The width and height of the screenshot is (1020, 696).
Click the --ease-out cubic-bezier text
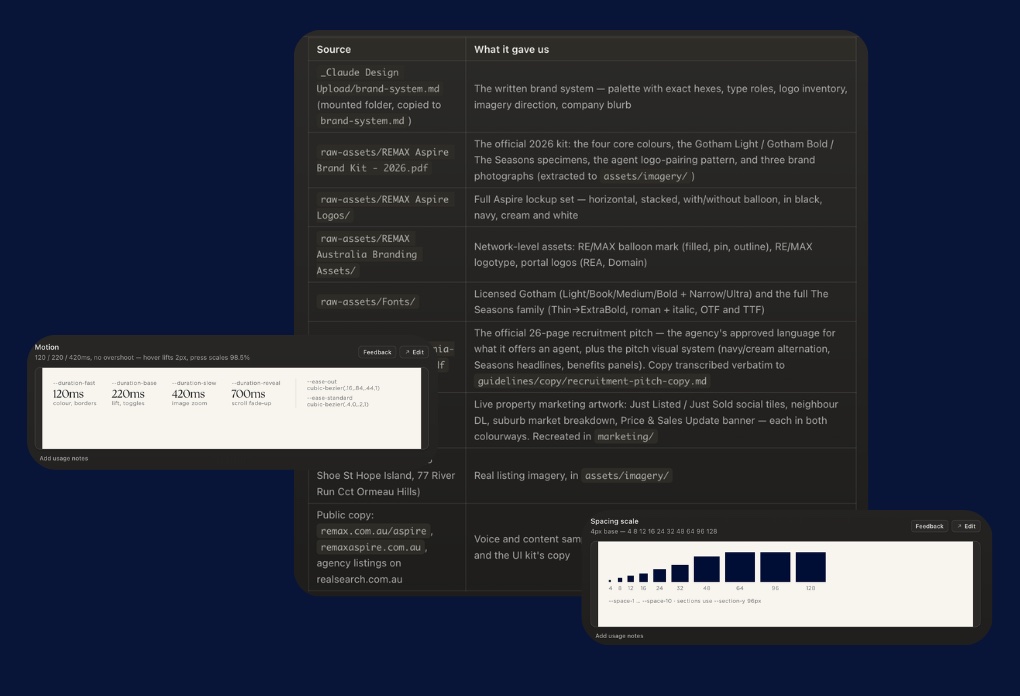point(343,385)
